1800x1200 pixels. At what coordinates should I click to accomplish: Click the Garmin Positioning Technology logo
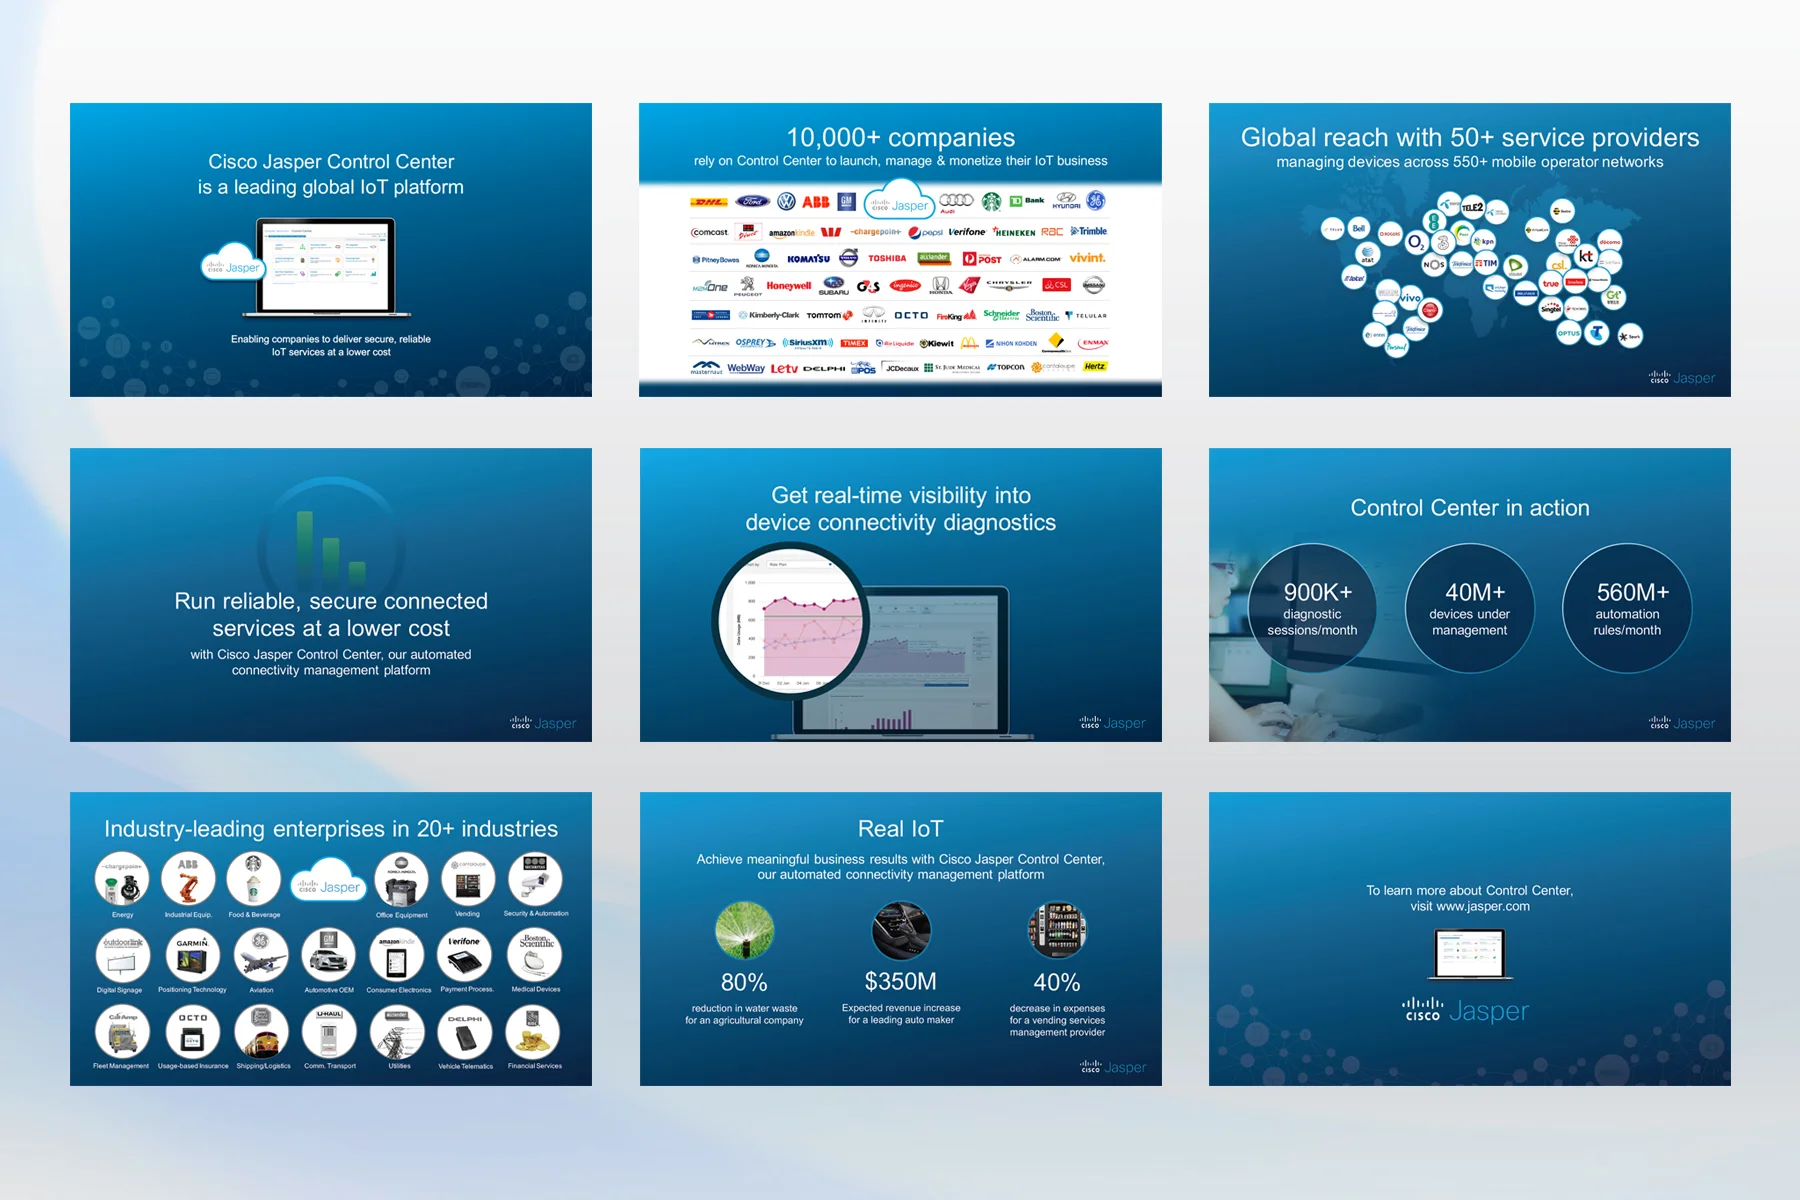[x=193, y=955]
